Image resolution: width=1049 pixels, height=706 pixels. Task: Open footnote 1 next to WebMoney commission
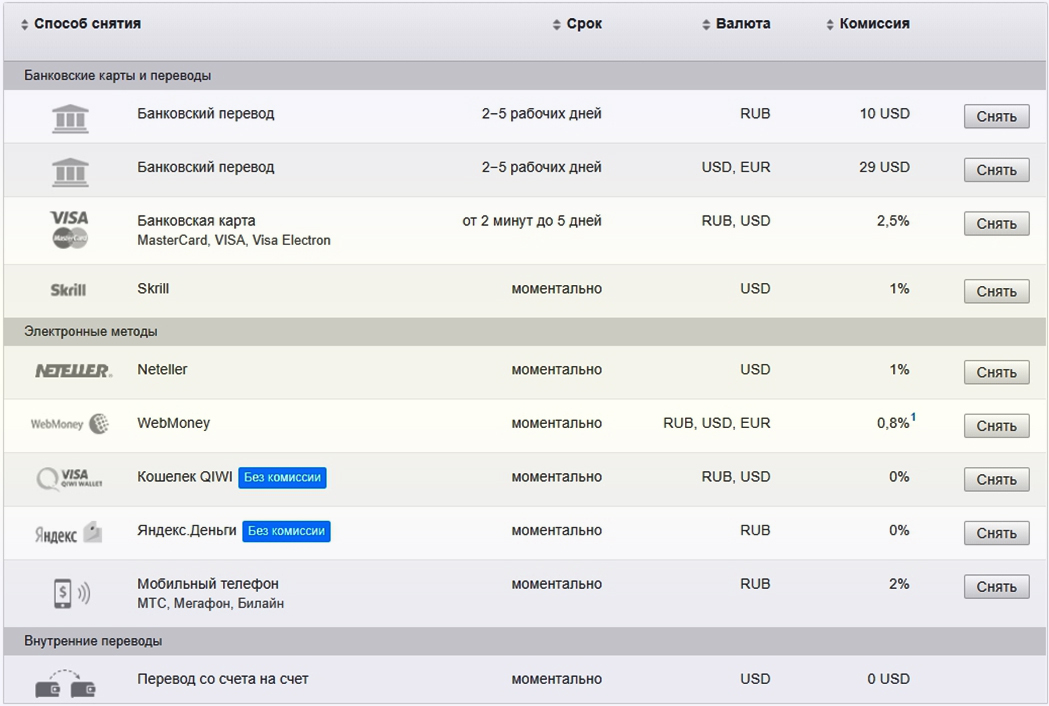(913, 418)
